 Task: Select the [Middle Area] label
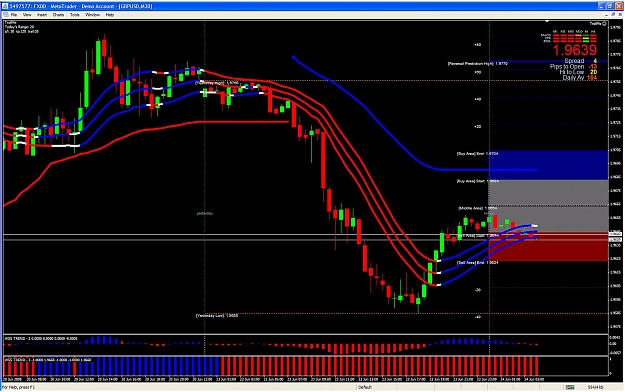(478, 208)
